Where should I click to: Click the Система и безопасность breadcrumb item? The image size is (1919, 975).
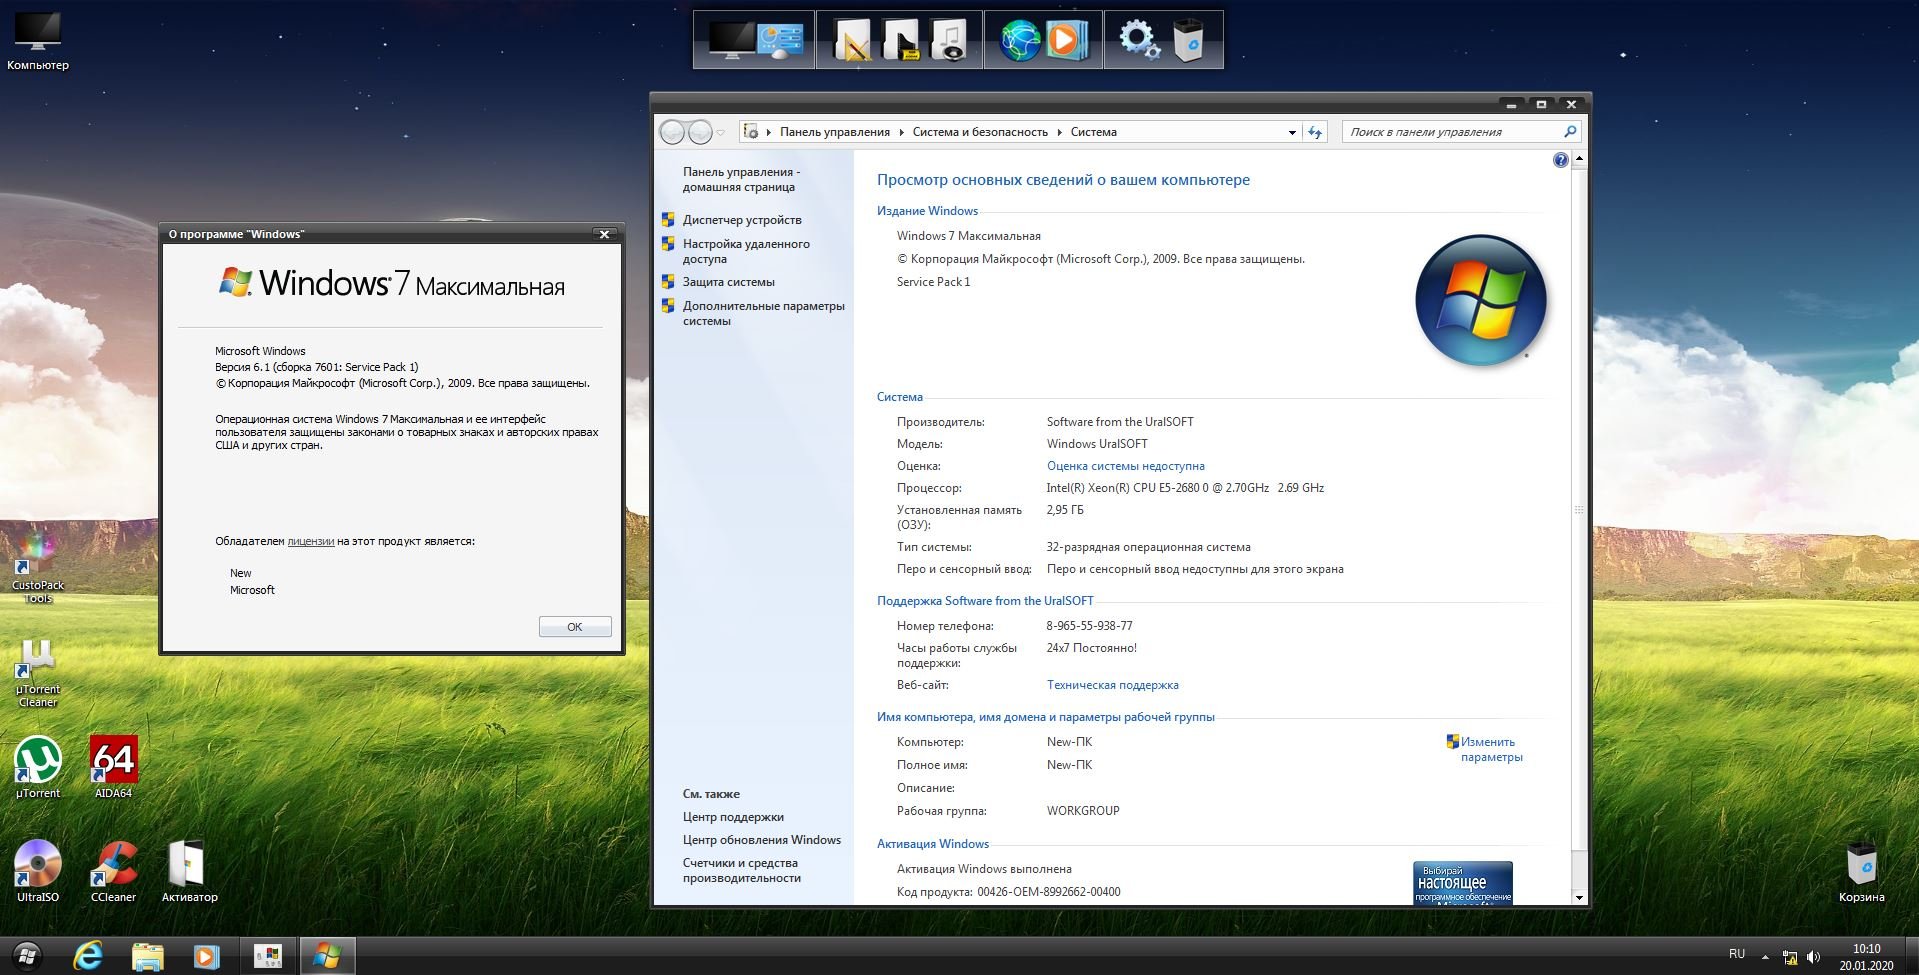point(980,132)
